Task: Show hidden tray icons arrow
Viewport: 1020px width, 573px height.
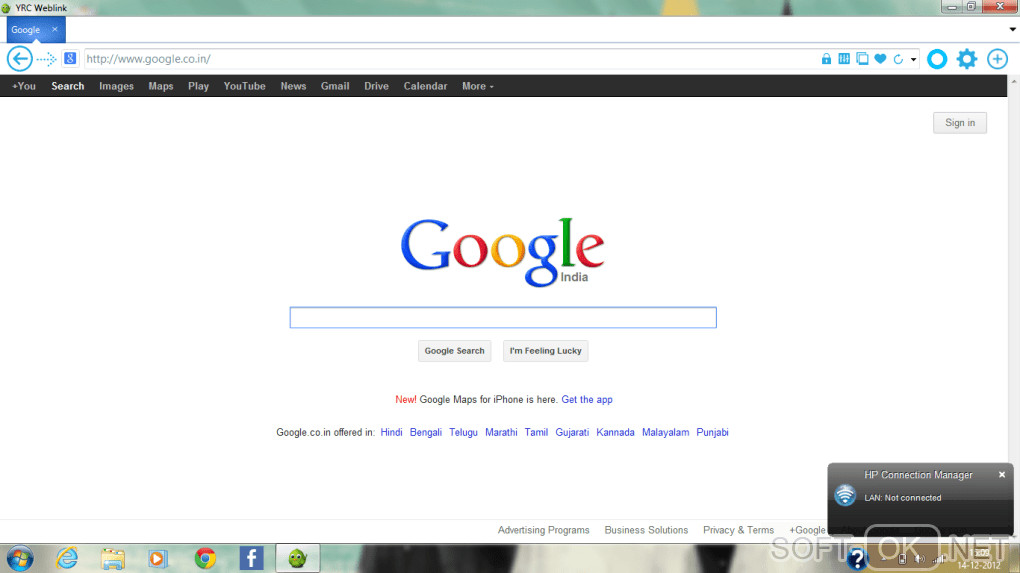Action: pyautogui.click(x=883, y=559)
